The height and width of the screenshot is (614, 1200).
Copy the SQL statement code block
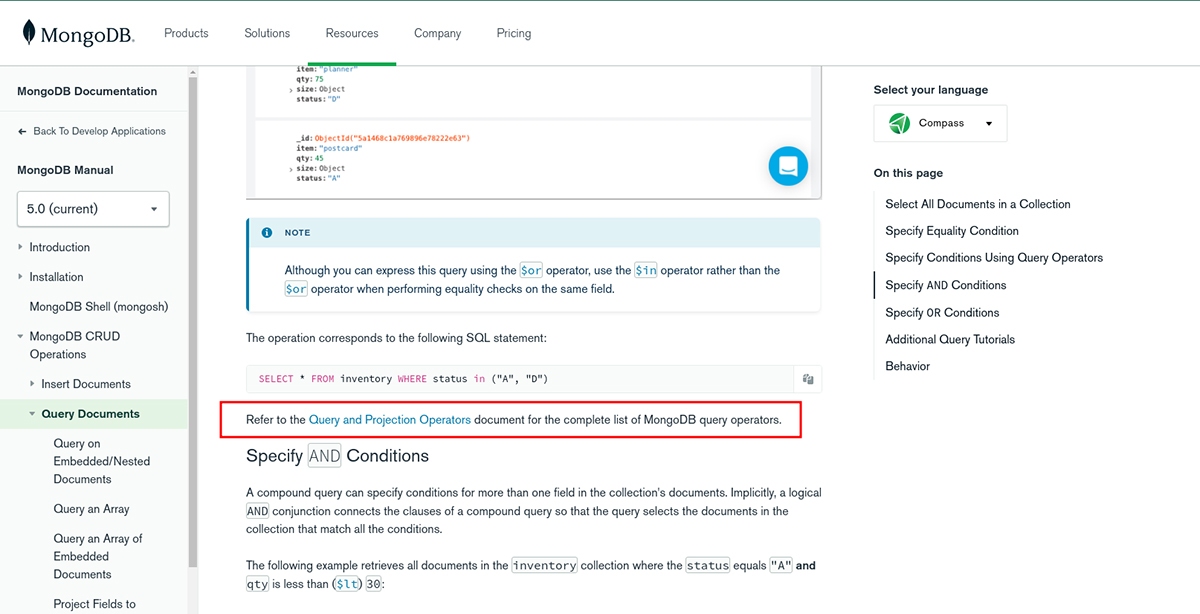[x=807, y=379]
